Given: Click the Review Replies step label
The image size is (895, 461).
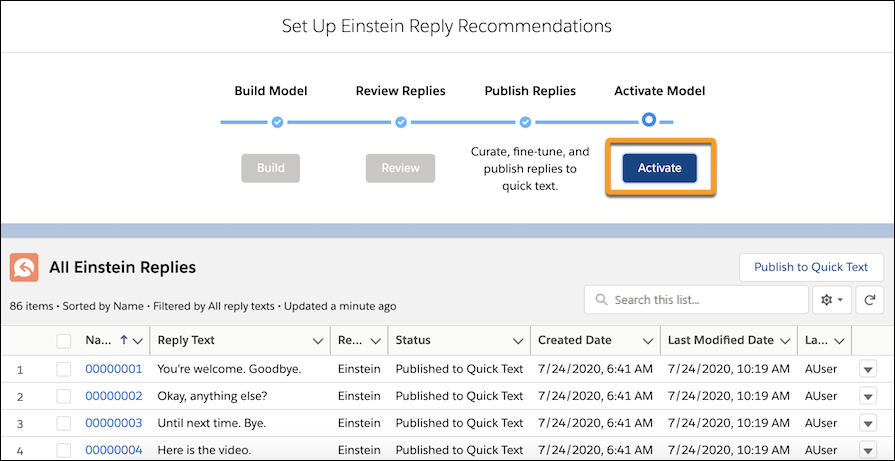Looking at the screenshot, I should tap(401, 91).
